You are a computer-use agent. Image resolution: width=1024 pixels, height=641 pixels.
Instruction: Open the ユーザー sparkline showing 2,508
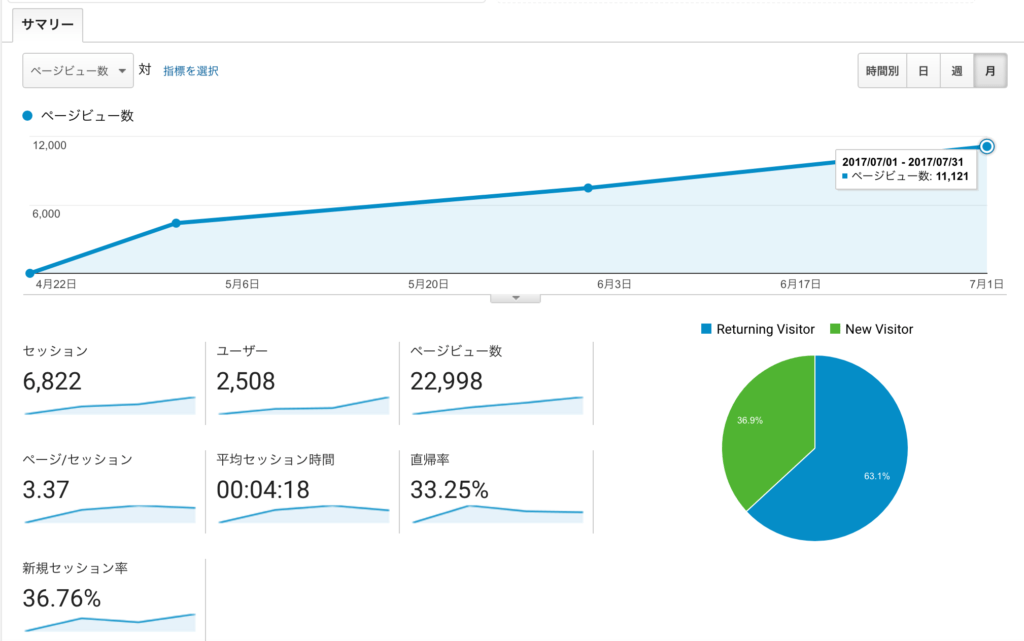click(304, 405)
